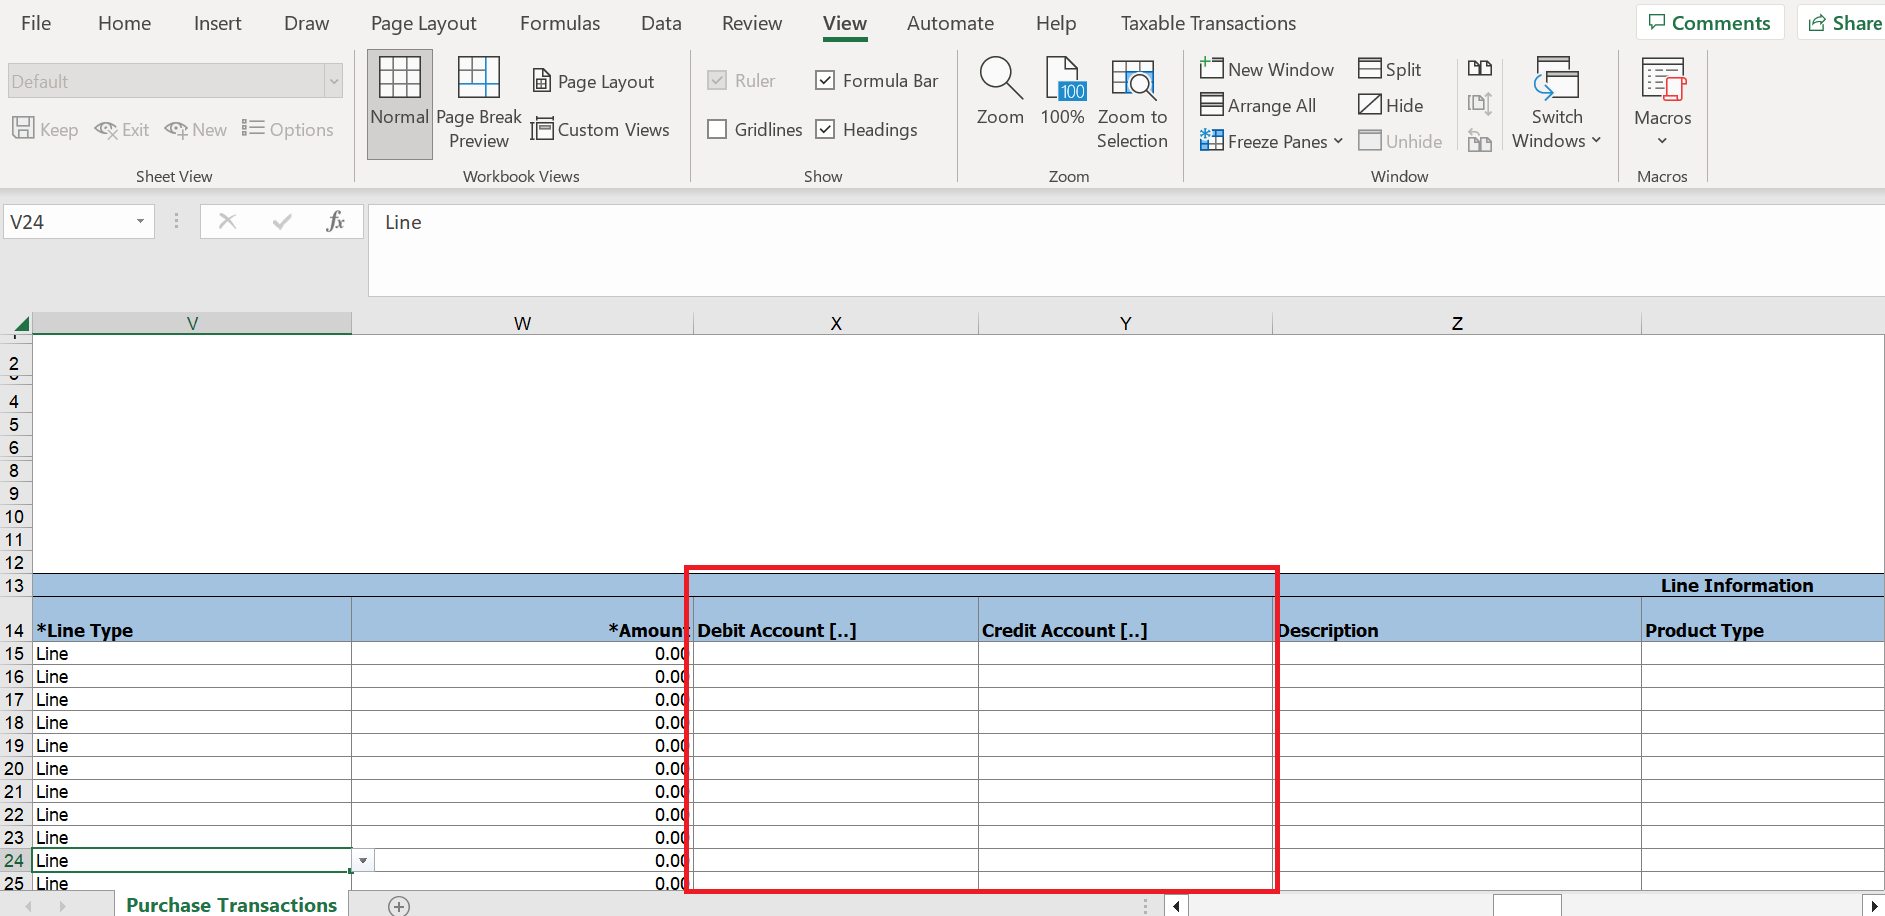Open the Taxable Transactions menu
1885x916 pixels.
[x=1207, y=23]
